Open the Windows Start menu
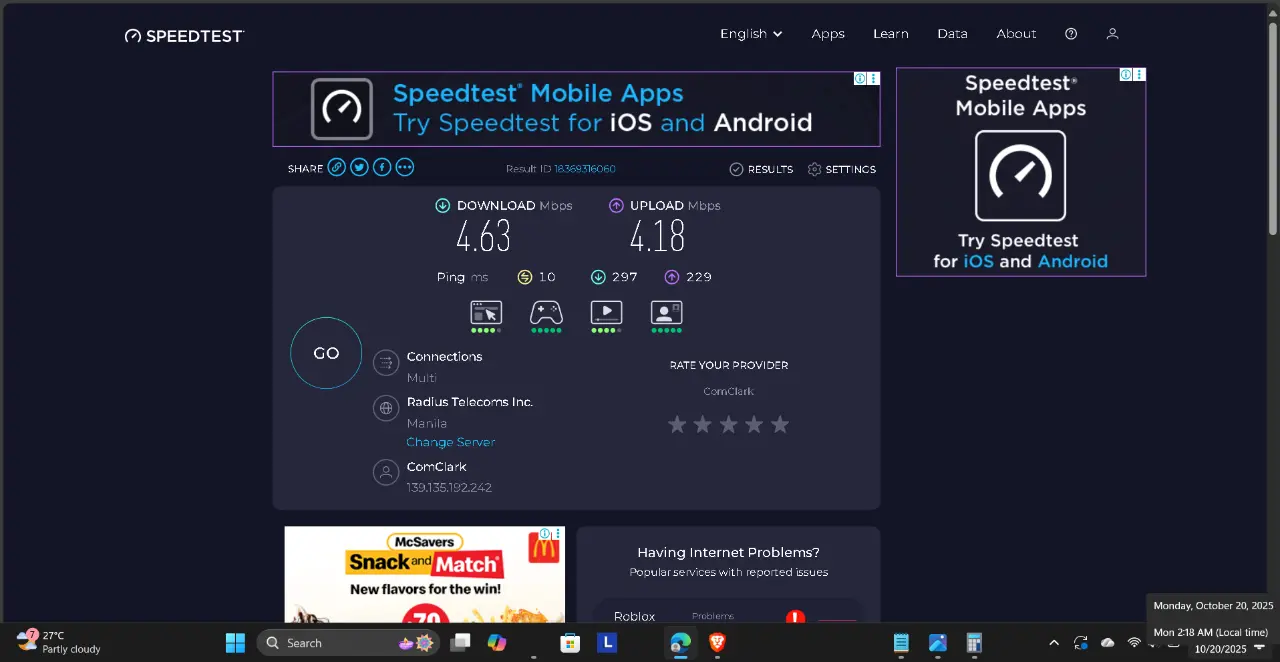 [x=235, y=643]
